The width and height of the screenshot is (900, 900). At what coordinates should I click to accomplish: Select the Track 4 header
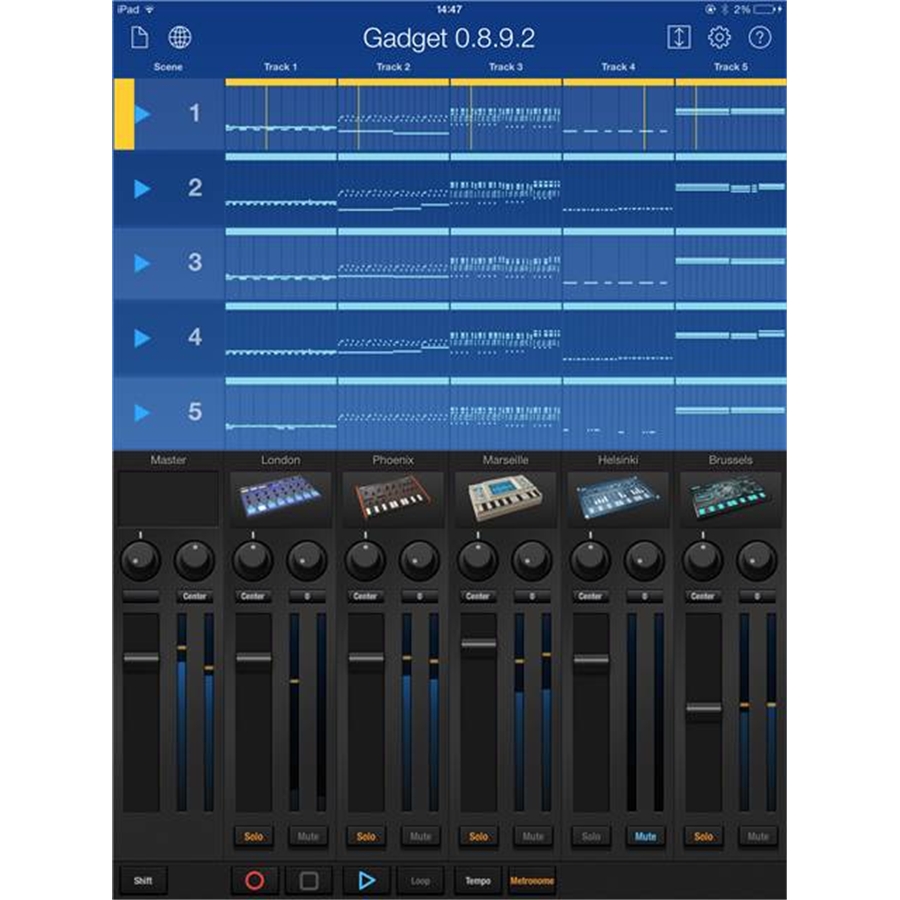click(618, 67)
